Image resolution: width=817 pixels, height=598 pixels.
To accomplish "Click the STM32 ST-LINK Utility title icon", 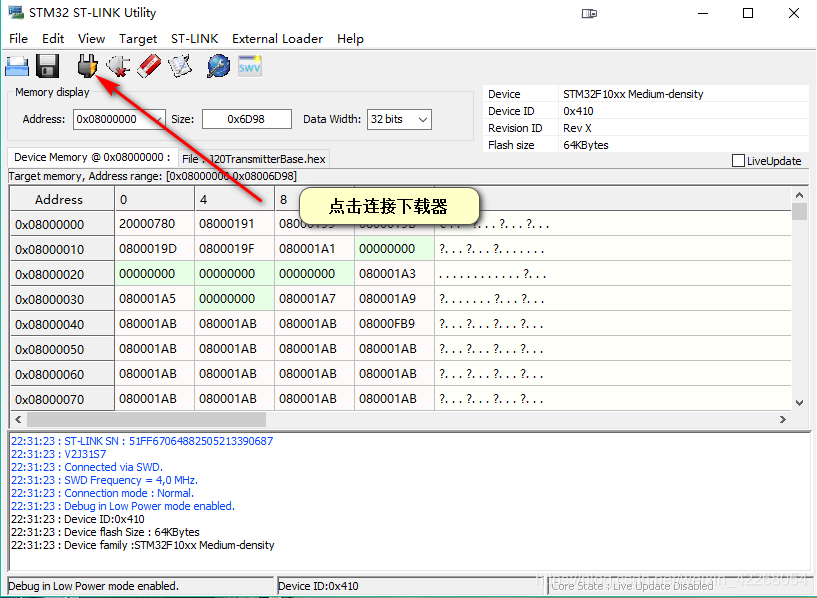I will (x=16, y=13).
